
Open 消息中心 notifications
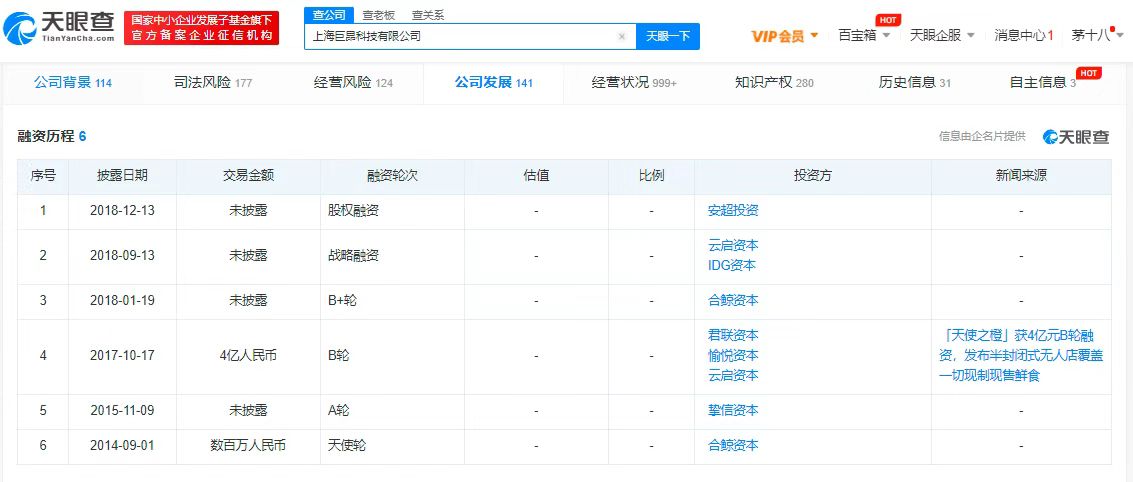click(x=1024, y=35)
